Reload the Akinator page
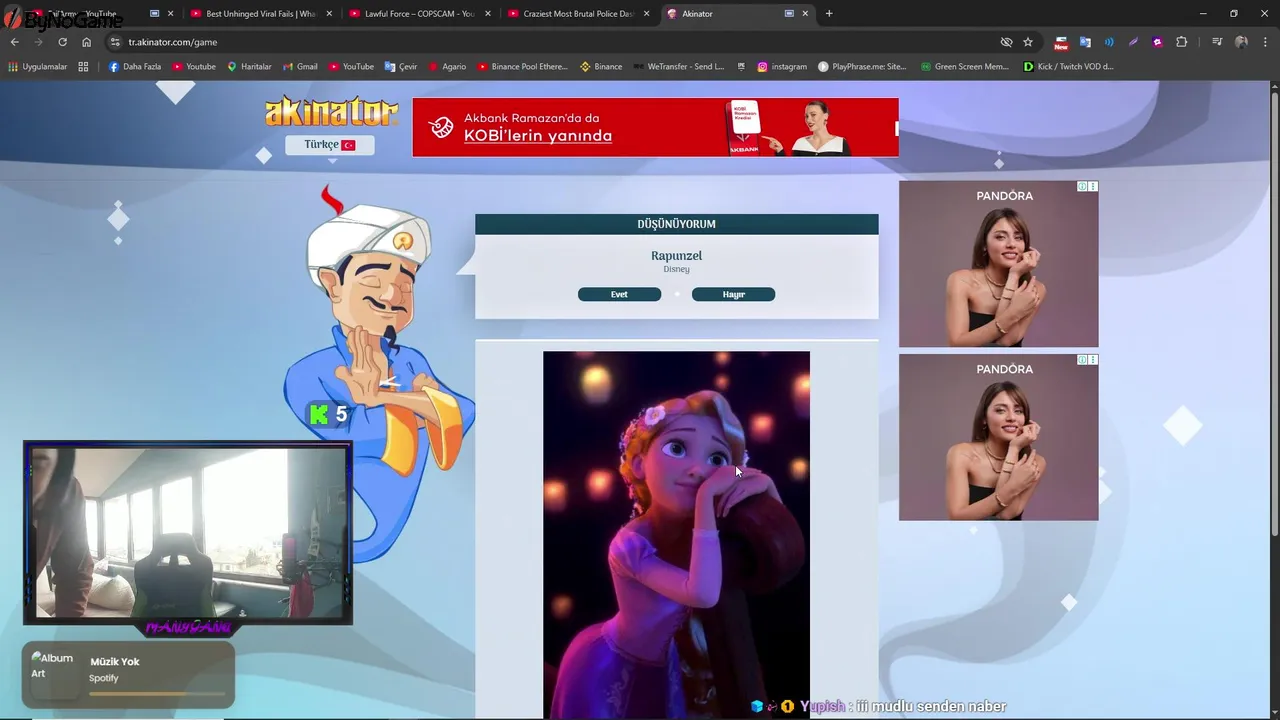1280x720 pixels. click(62, 42)
